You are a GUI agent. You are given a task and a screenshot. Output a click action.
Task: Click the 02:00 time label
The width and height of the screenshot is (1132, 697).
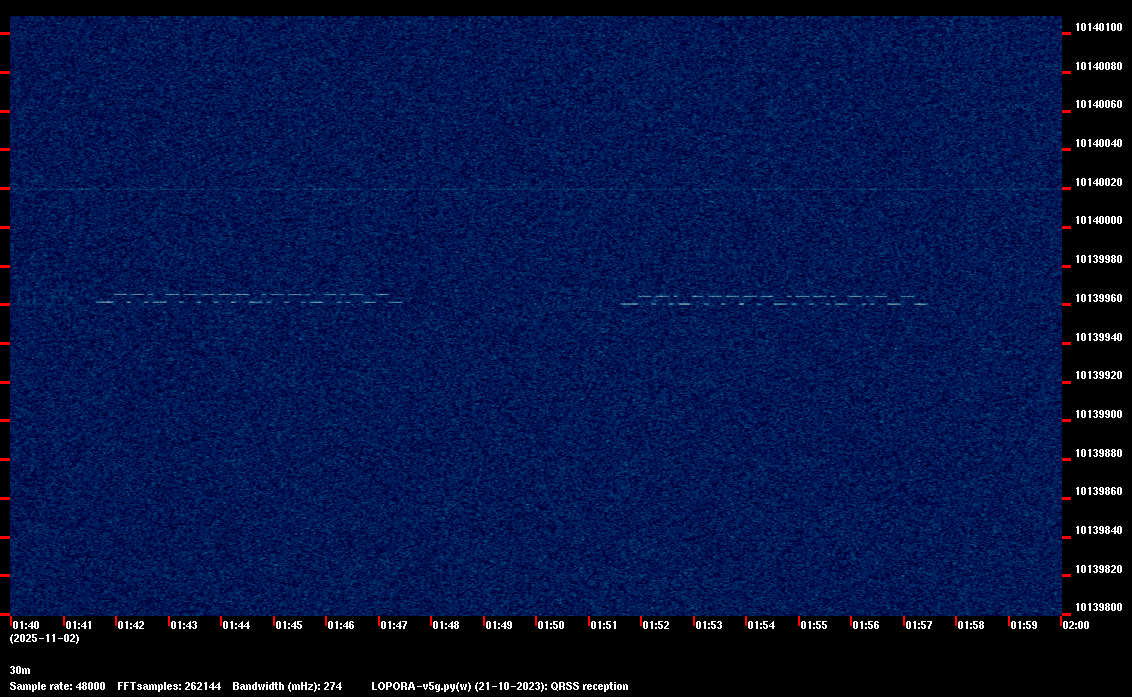pyautogui.click(x=1076, y=625)
